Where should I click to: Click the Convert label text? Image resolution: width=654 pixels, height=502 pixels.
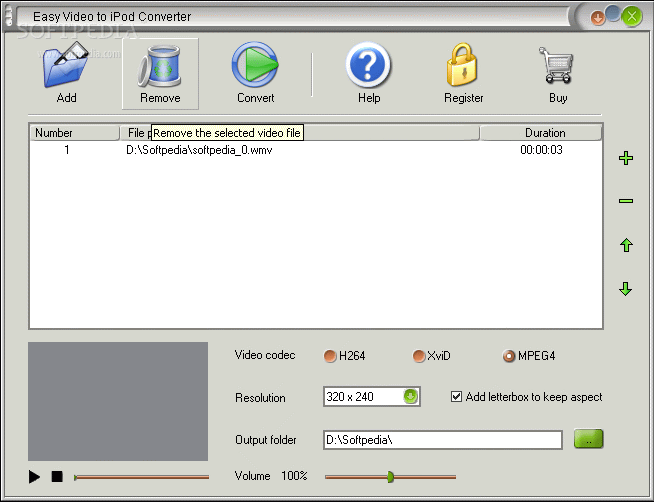point(255,98)
